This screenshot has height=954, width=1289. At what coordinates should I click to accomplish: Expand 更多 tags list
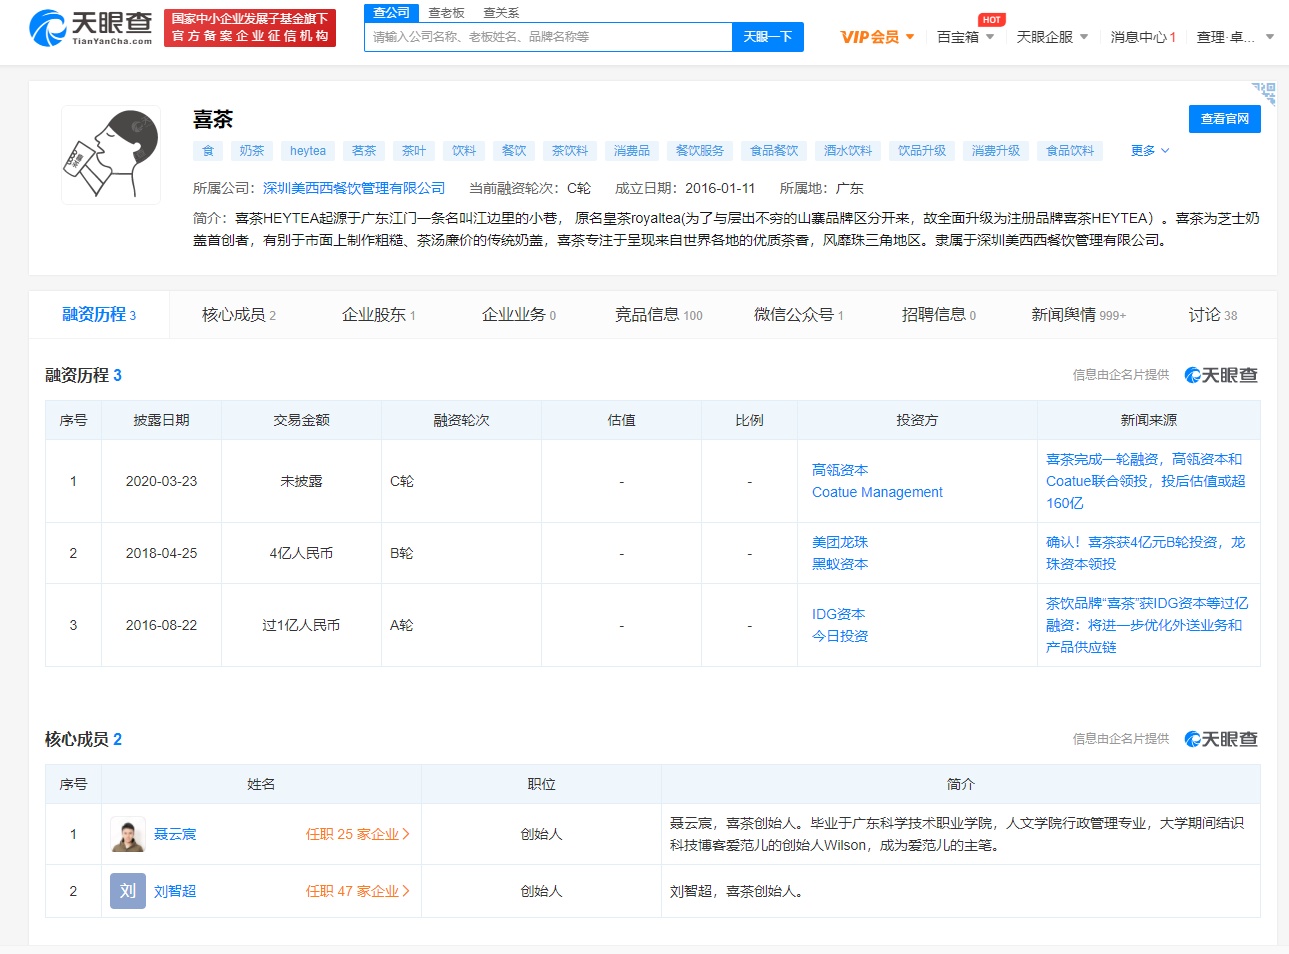[1149, 151]
